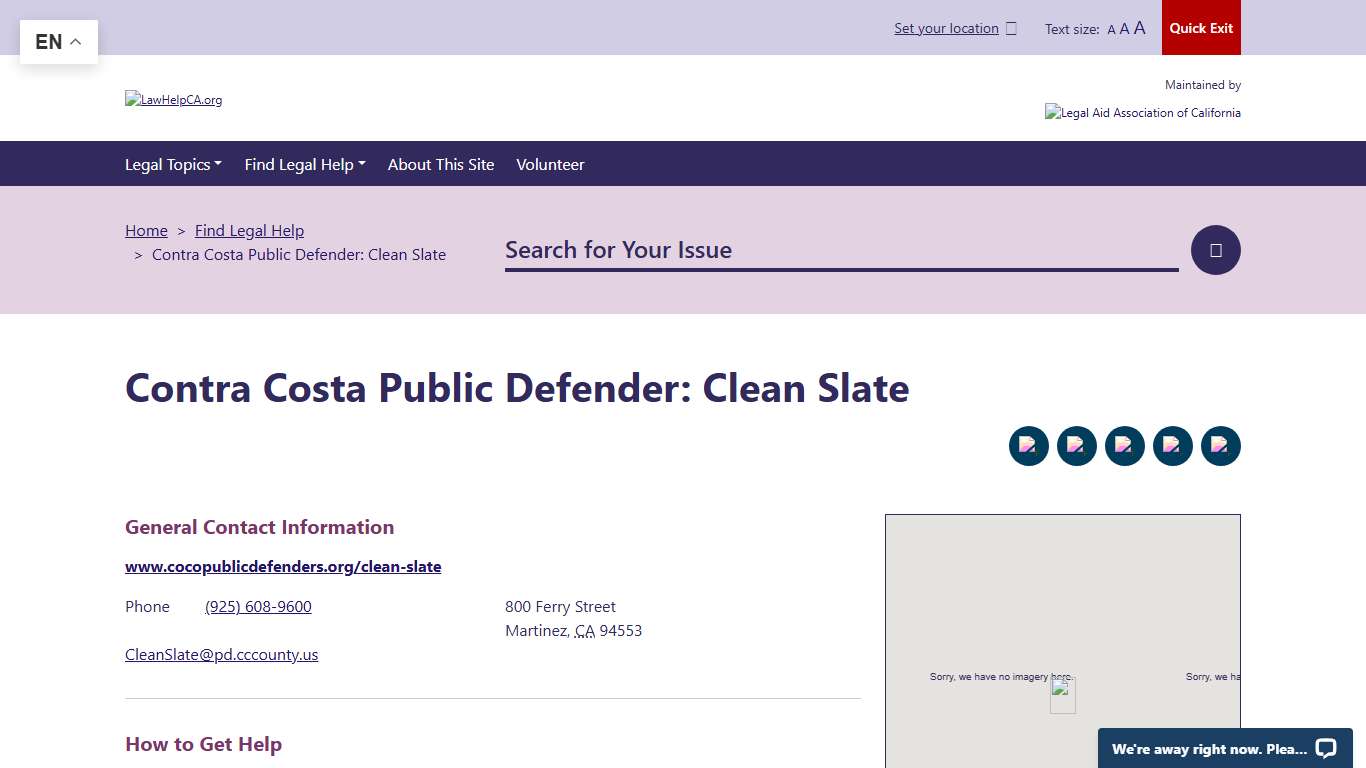Click the last share icon in the row
This screenshot has height=768, width=1366.
pyautogui.click(x=1221, y=446)
